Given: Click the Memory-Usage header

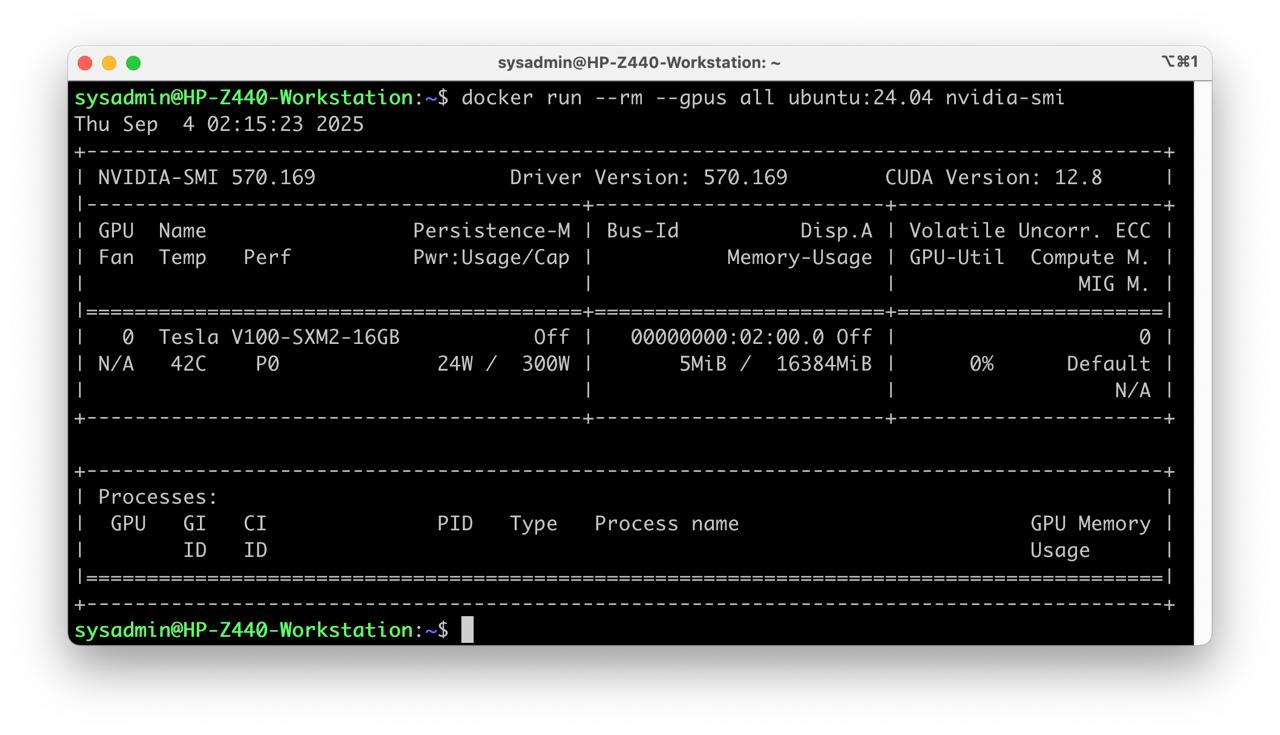Looking at the screenshot, I should click(x=800, y=258).
